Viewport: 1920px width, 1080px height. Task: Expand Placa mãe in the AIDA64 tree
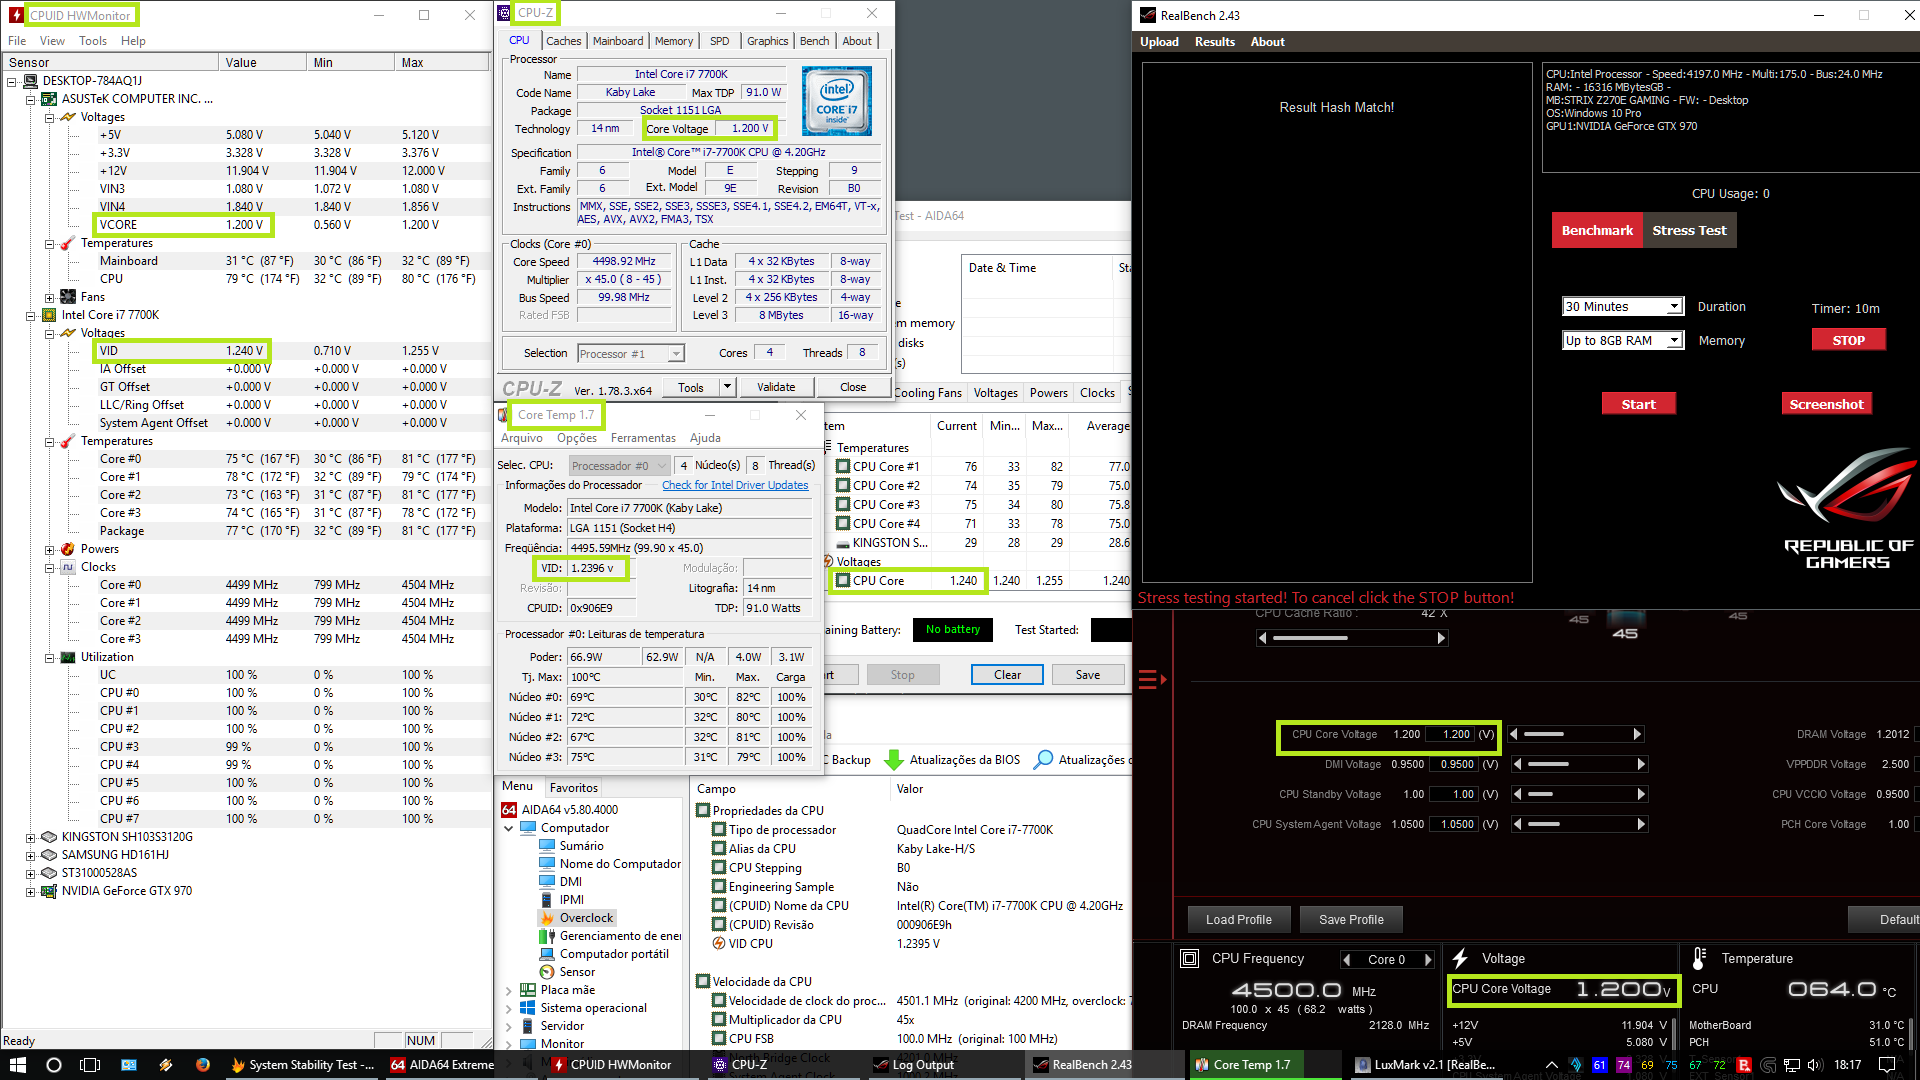509,990
